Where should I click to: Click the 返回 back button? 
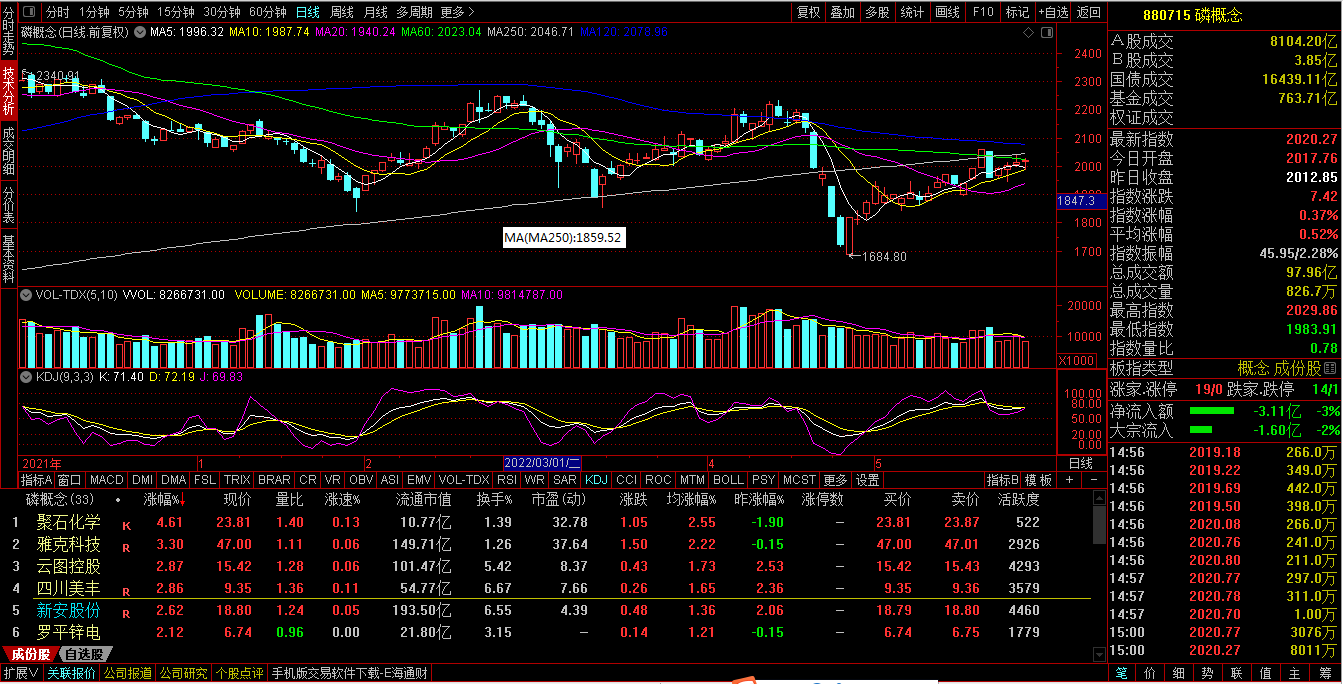pos(1088,12)
